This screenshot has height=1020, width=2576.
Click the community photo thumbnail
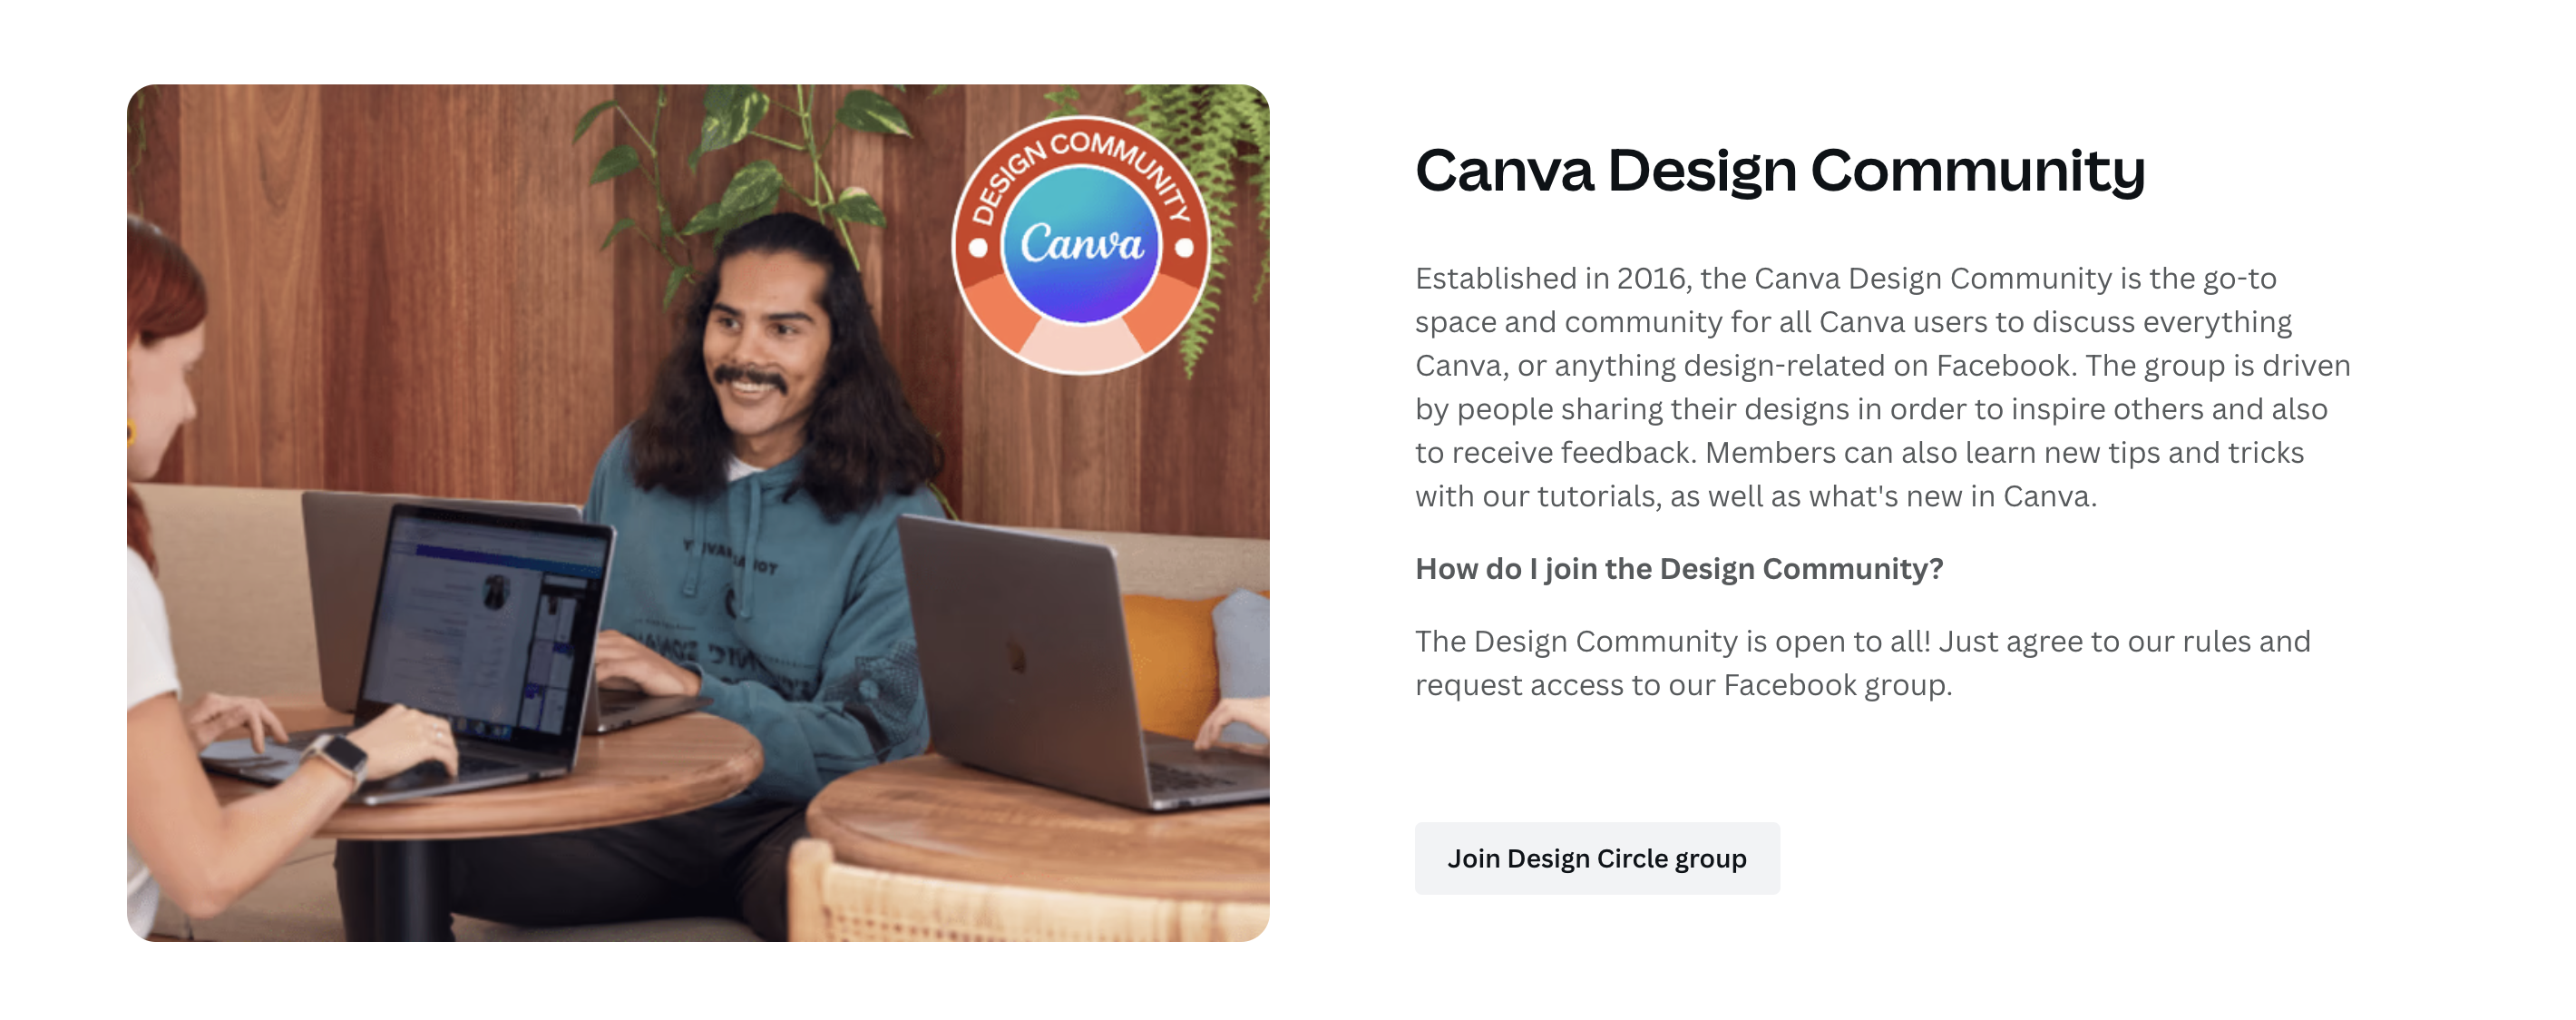(698, 513)
